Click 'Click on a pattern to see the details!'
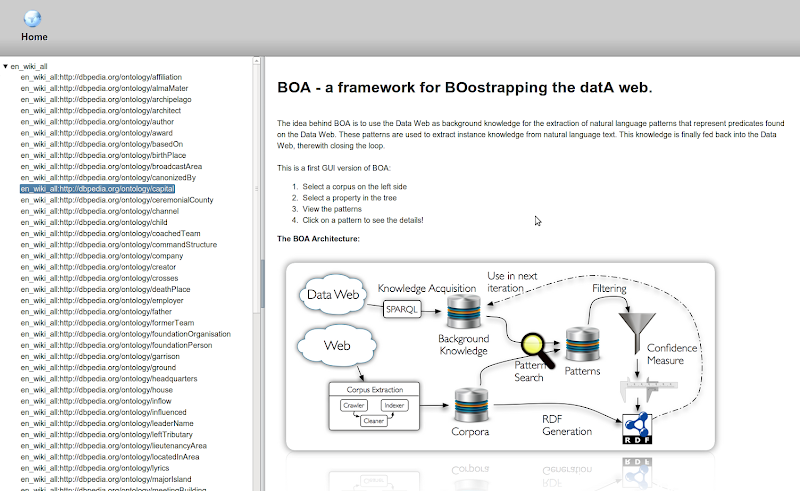Screen dimensions: 800x491 click(363, 220)
